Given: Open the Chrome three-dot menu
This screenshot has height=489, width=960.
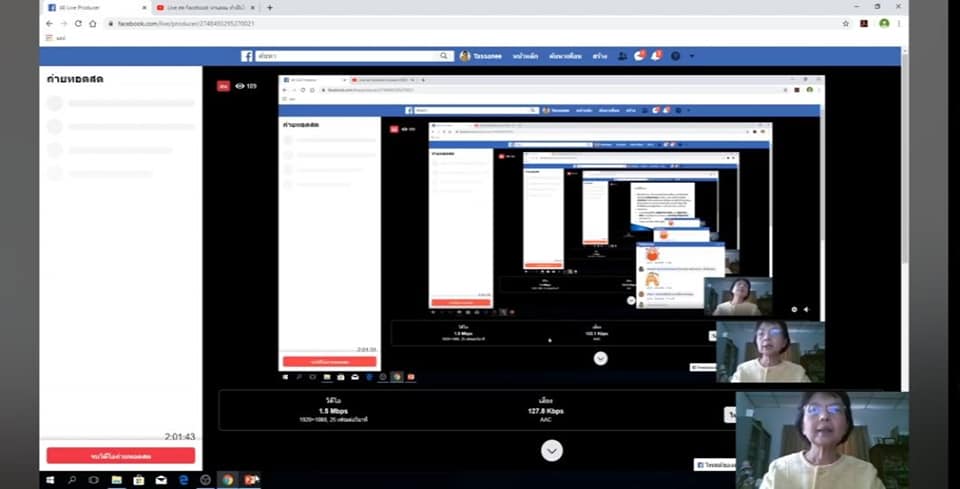Looking at the screenshot, I should pyautogui.click(x=901, y=23).
